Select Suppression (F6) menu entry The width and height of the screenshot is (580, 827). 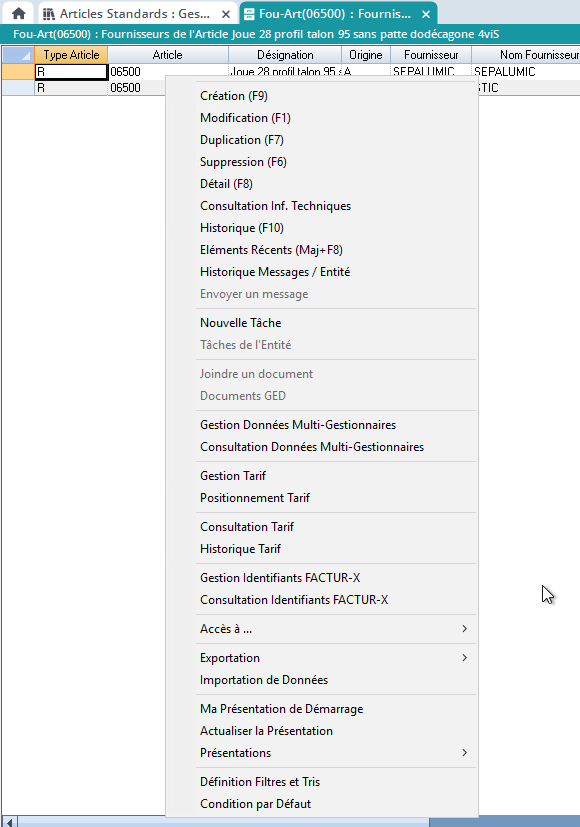[243, 162]
